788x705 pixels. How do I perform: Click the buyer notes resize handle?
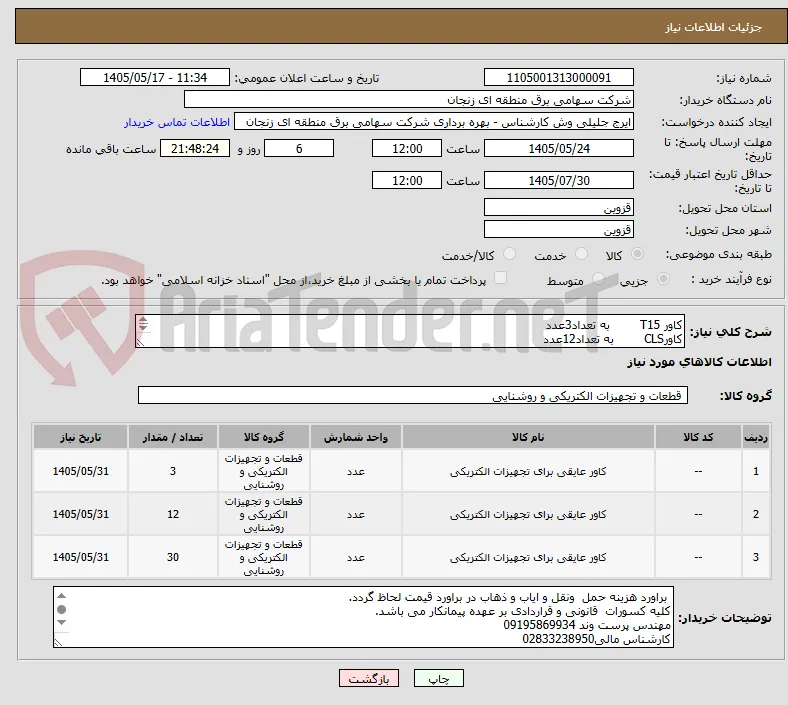pyautogui.click(x=58, y=642)
